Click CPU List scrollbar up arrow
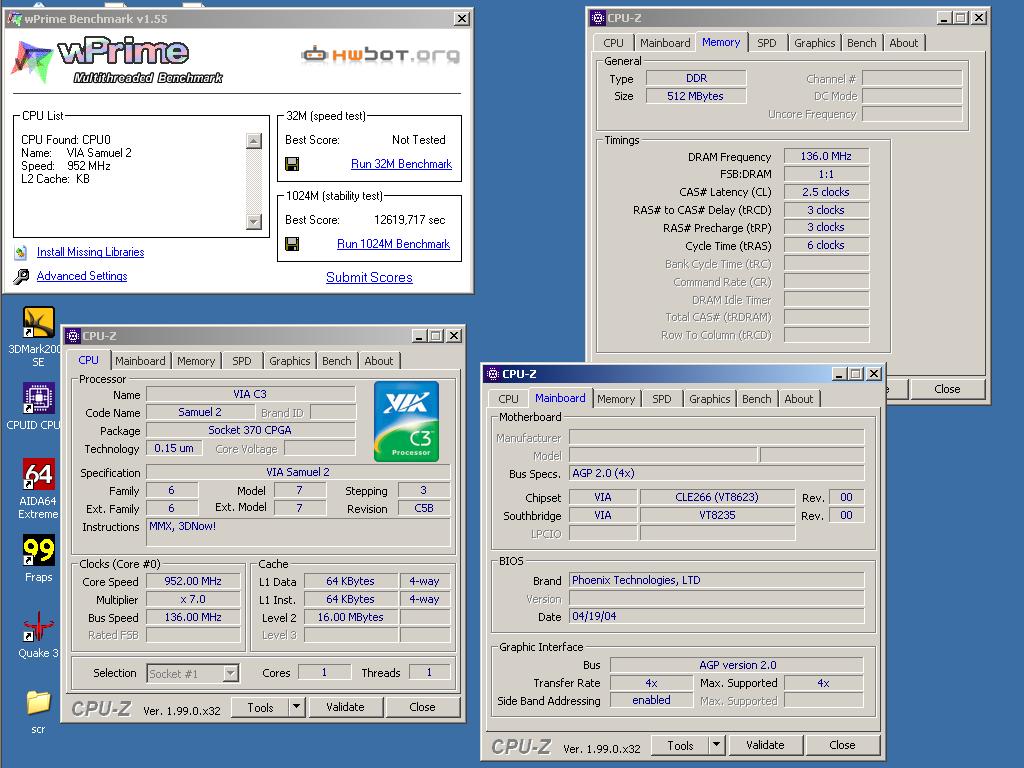Screen dimensions: 1024x768 pyautogui.click(x=254, y=140)
